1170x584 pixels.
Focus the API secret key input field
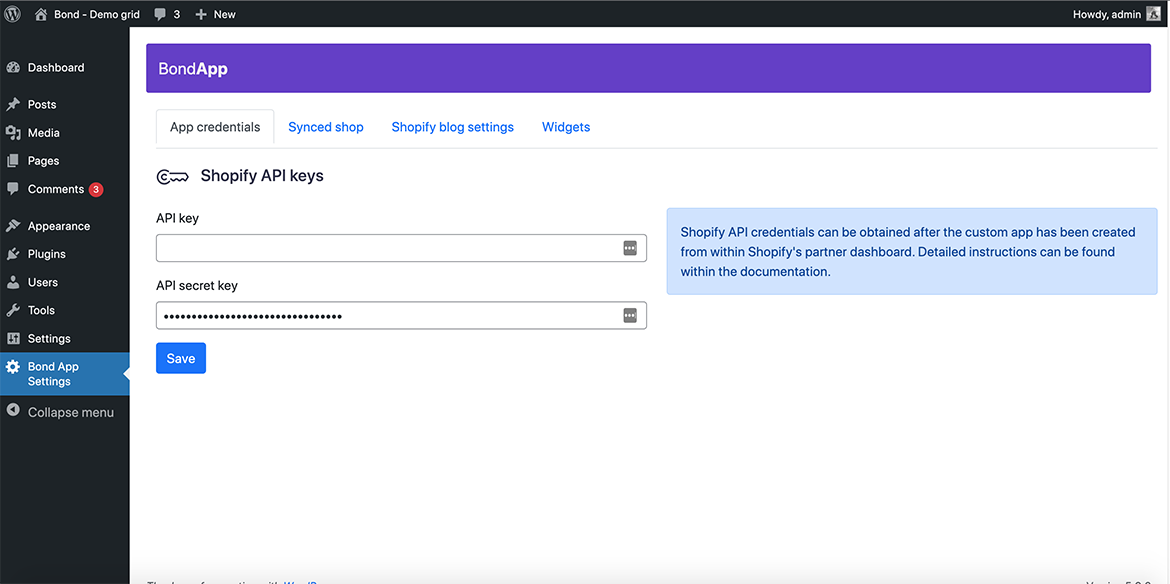401,315
